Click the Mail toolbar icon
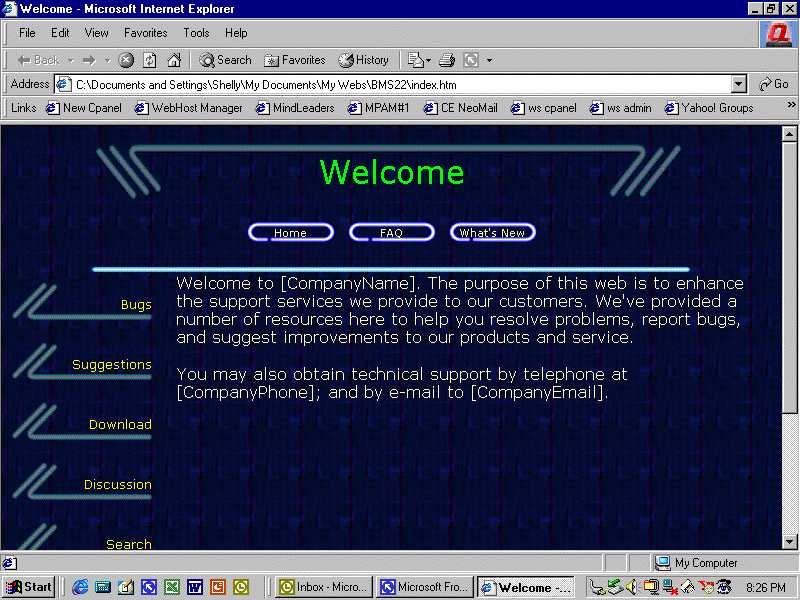 tap(415, 61)
